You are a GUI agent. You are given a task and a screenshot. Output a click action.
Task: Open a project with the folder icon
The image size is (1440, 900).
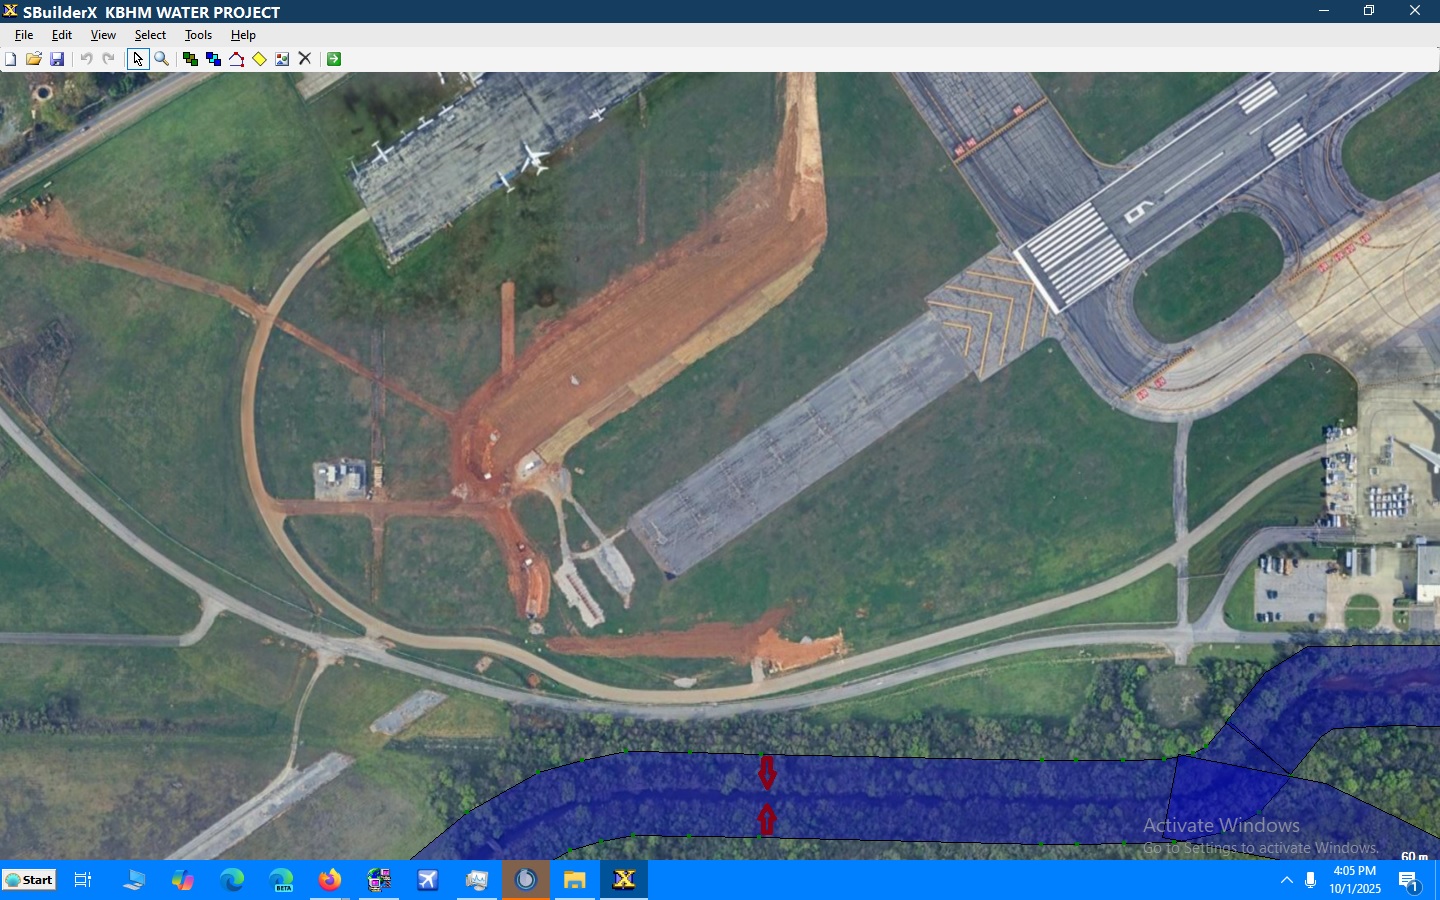[x=34, y=60]
